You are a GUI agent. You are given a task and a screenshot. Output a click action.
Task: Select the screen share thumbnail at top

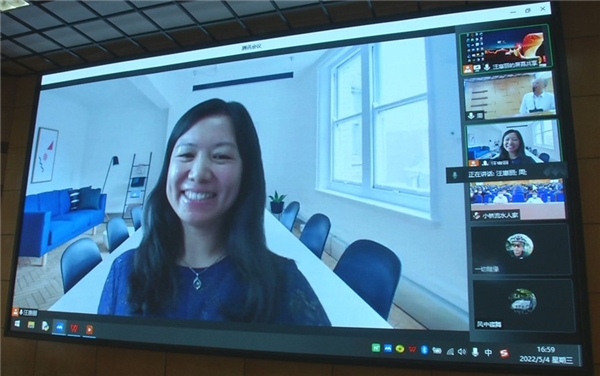[505, 49]
